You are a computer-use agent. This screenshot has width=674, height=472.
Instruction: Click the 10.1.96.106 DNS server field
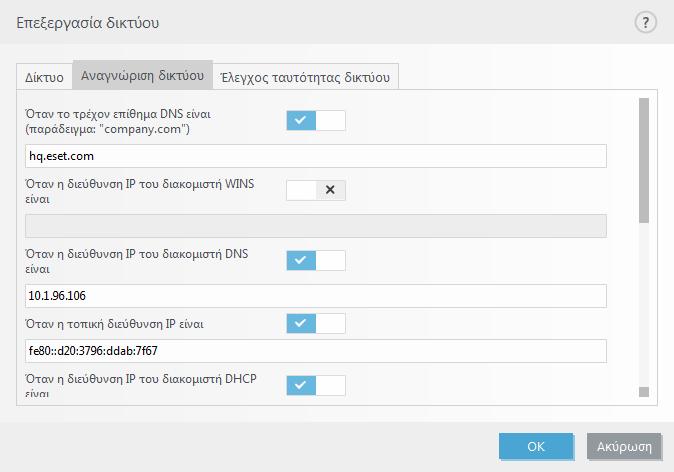[316, 296]
